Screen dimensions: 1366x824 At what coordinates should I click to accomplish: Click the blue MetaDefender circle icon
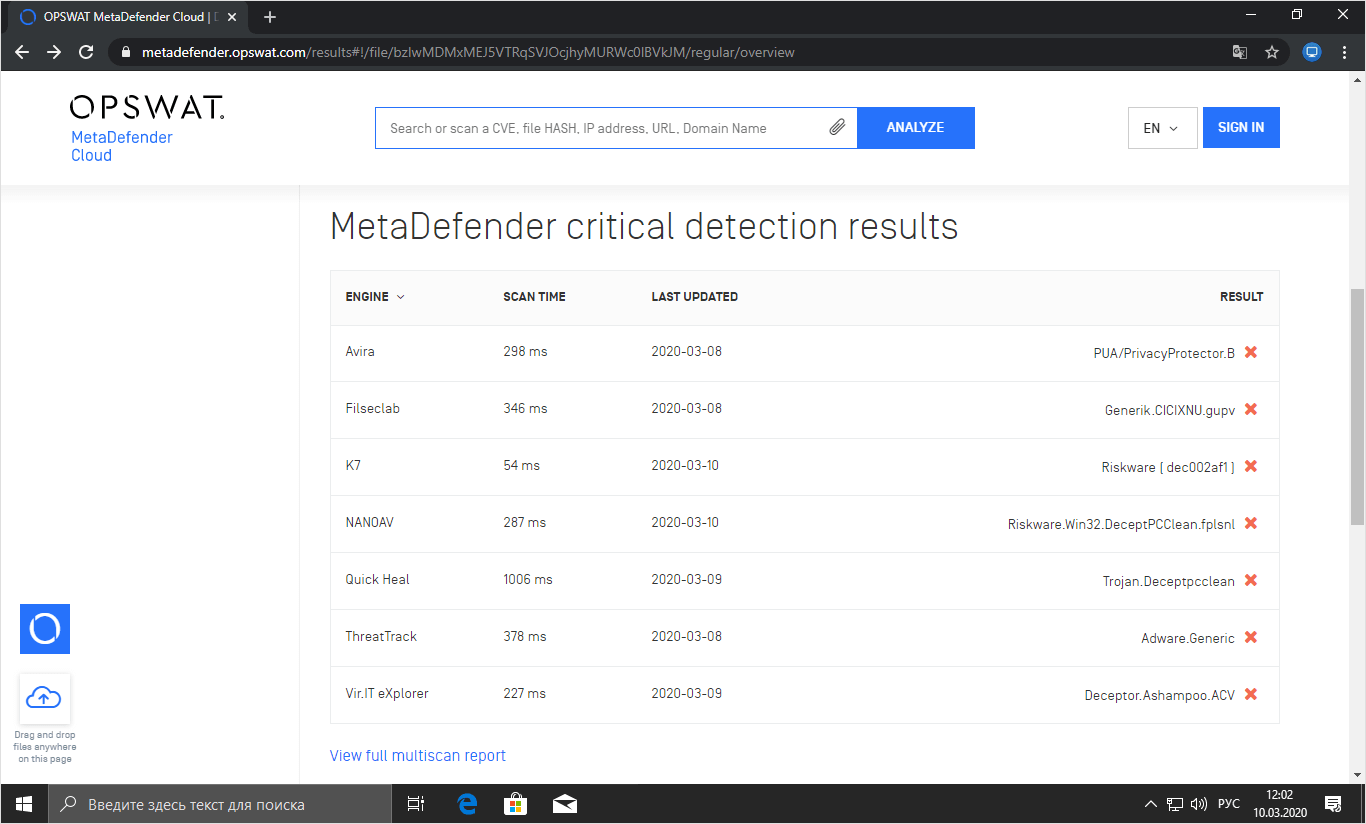point(45,629)
